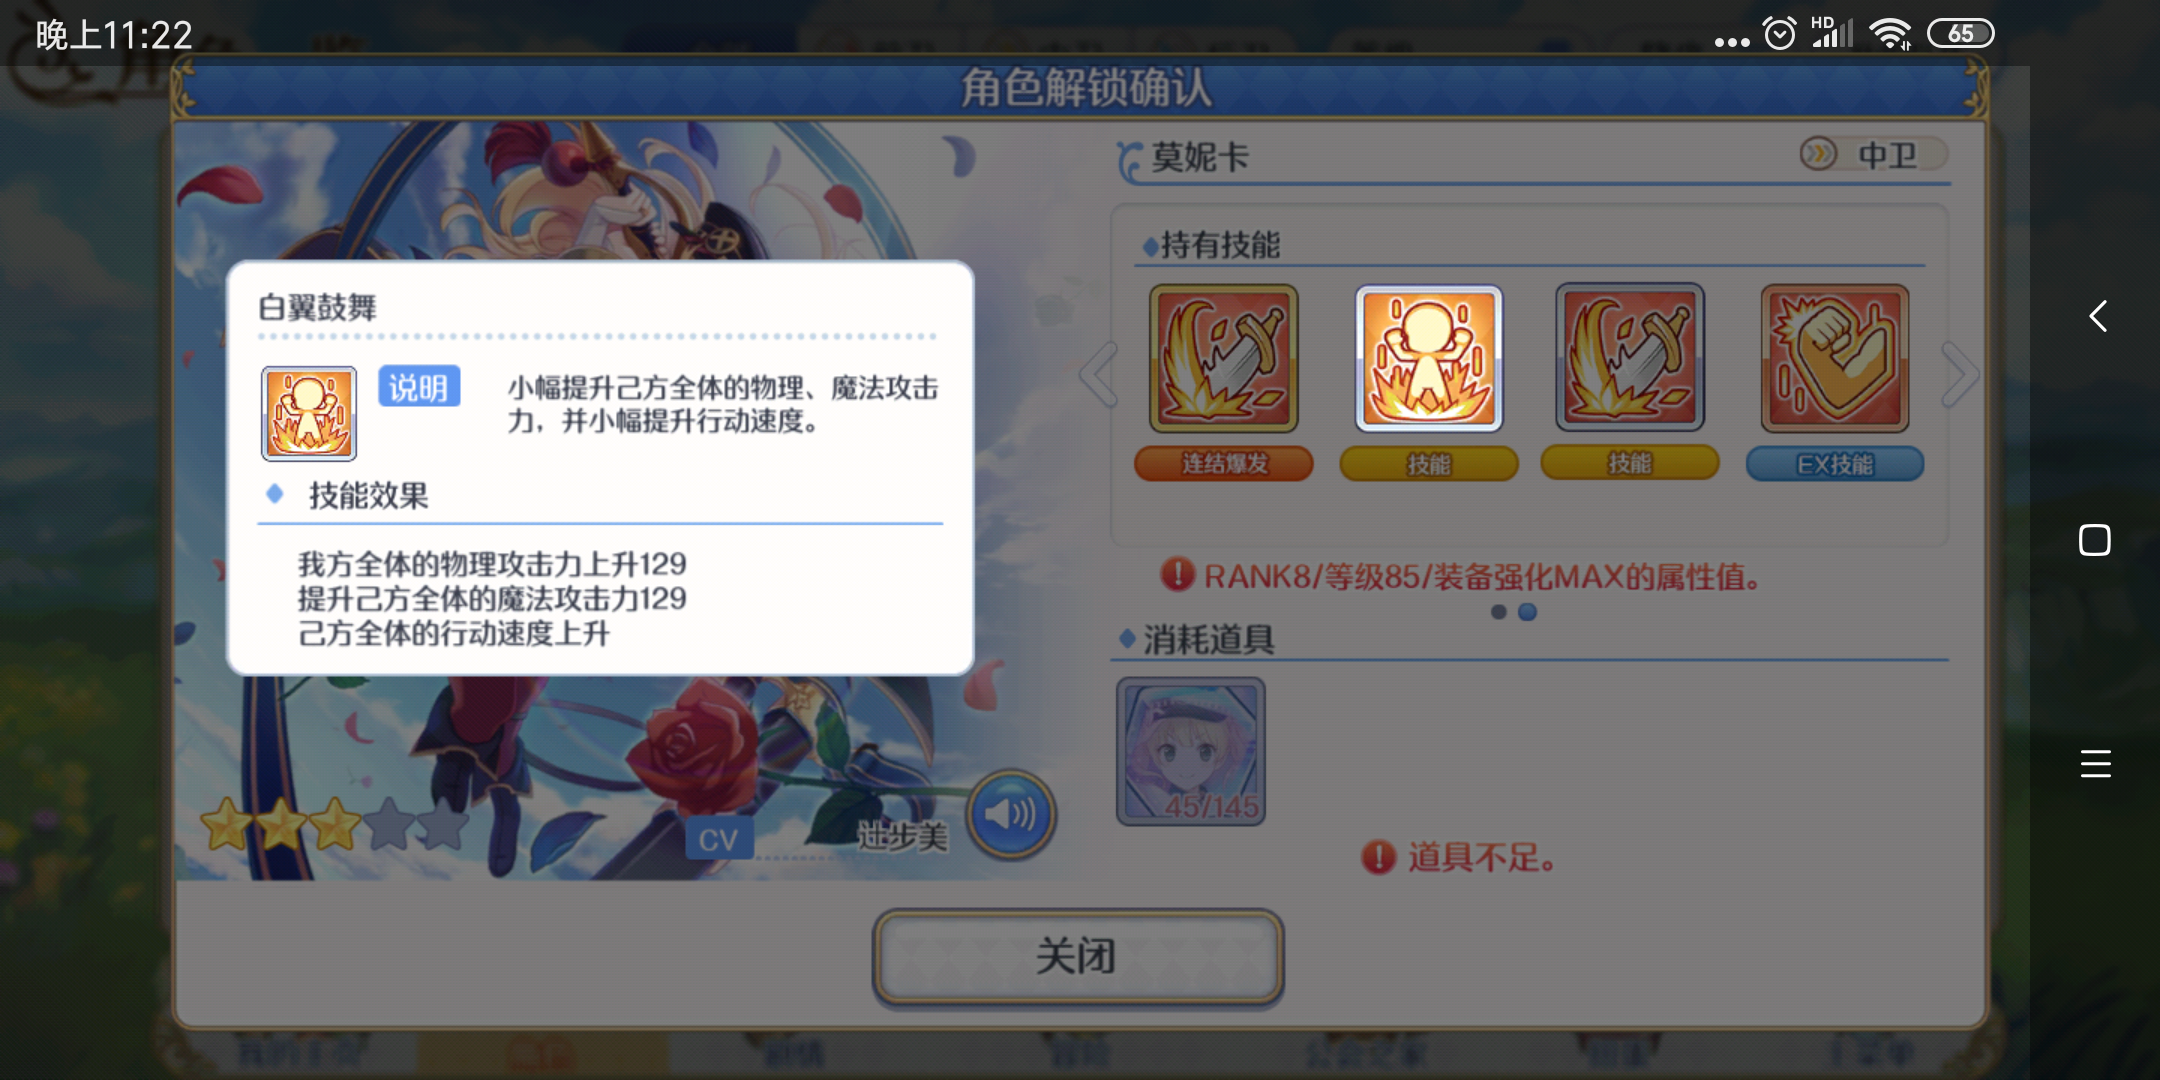The height and width of the screenshot is (1080, 2160).
Task: Select second page indicator dot
Action: (x=1528, y=612)
